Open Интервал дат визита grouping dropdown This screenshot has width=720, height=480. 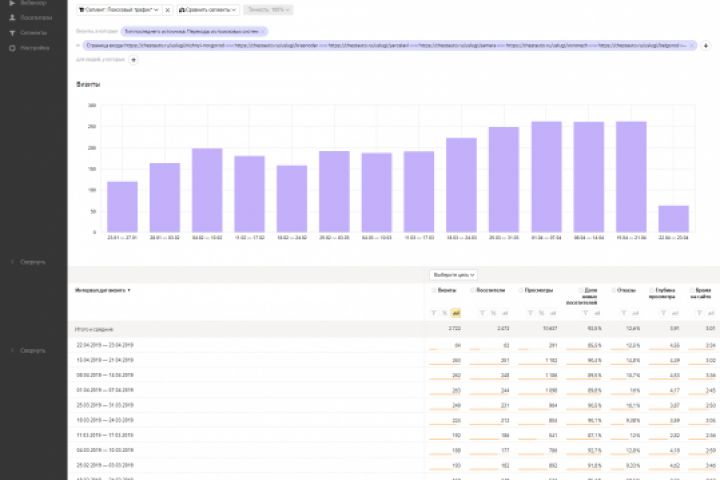103,290
